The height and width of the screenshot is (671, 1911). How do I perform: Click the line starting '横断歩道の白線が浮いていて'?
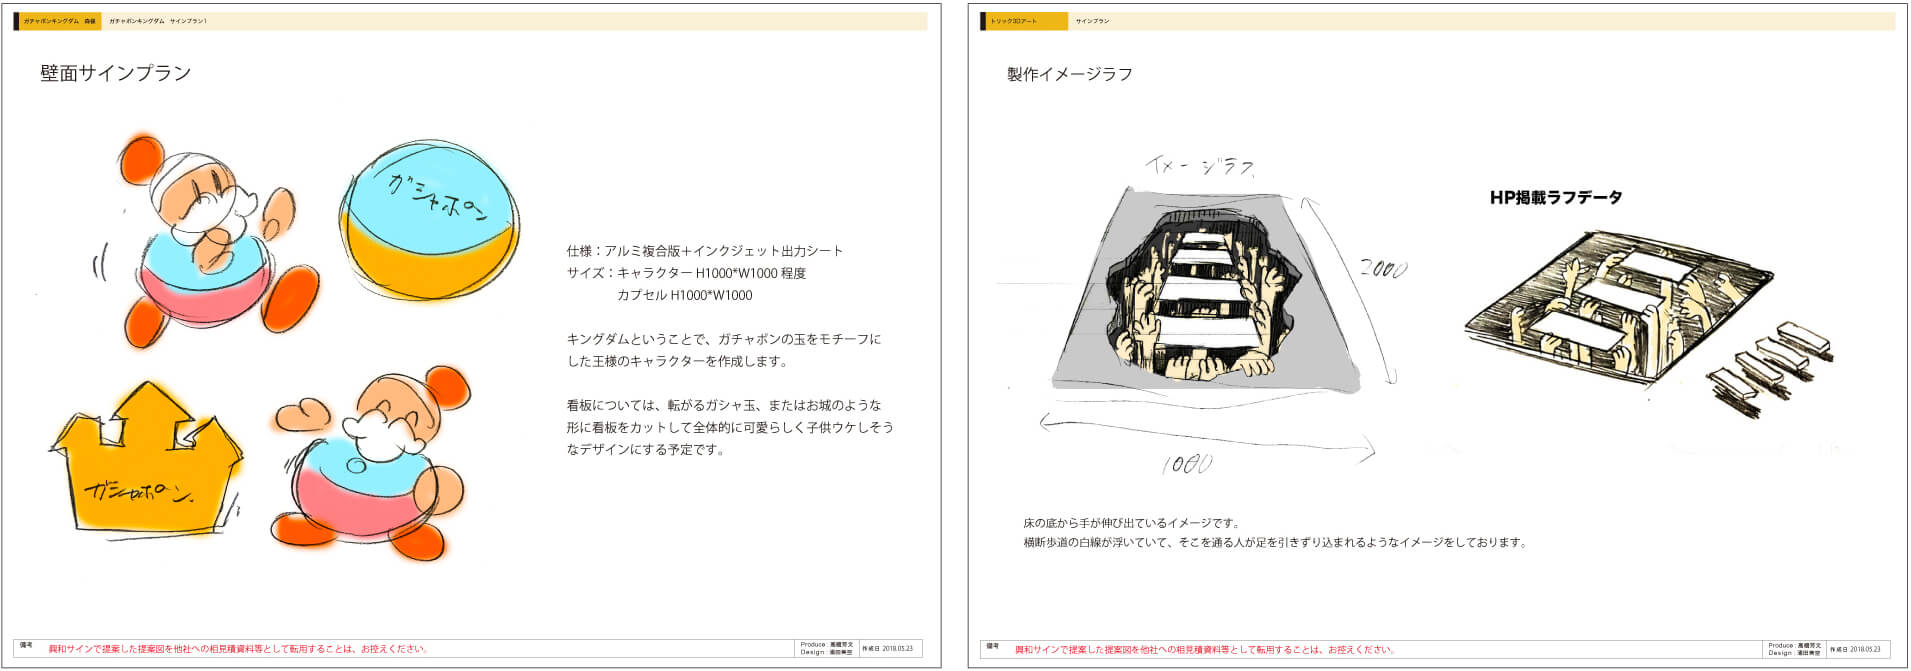click(x=1275, y=542)
